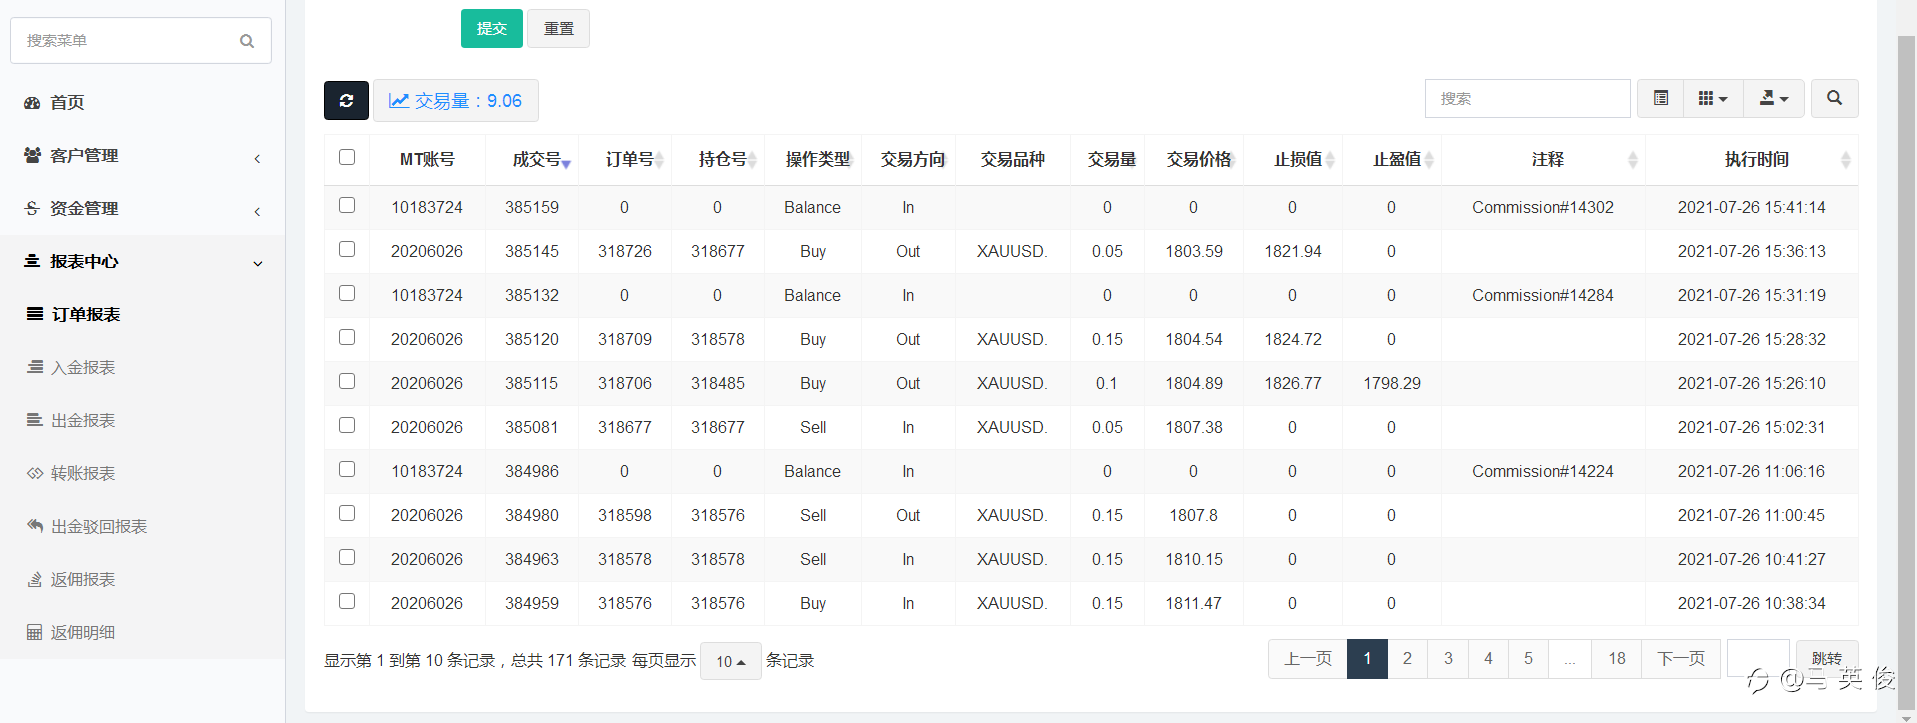
Task: Sort table by 持仓号 column
Action: click(x=718, y=160)
